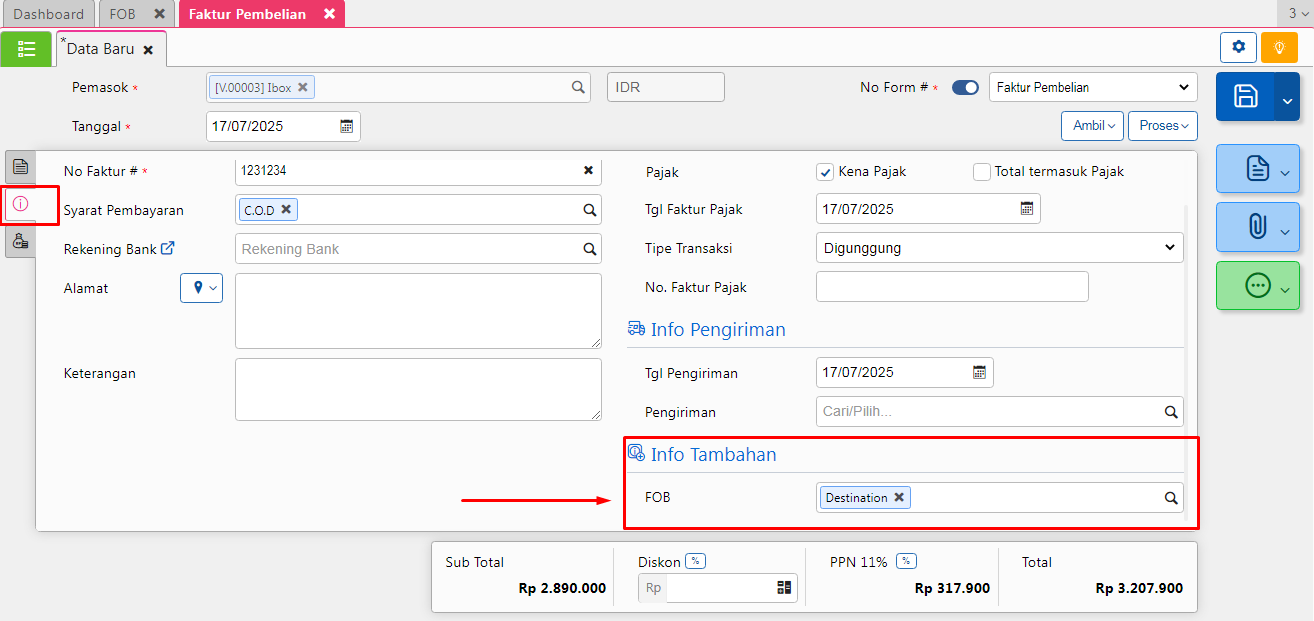Click the Ambil button
1314x621 pixels.
point(1091,126)
